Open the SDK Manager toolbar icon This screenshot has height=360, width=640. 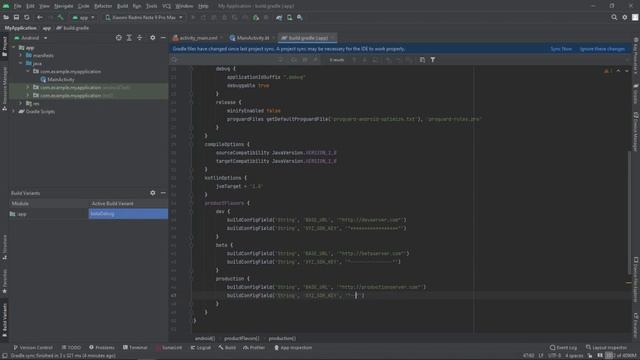300,18
